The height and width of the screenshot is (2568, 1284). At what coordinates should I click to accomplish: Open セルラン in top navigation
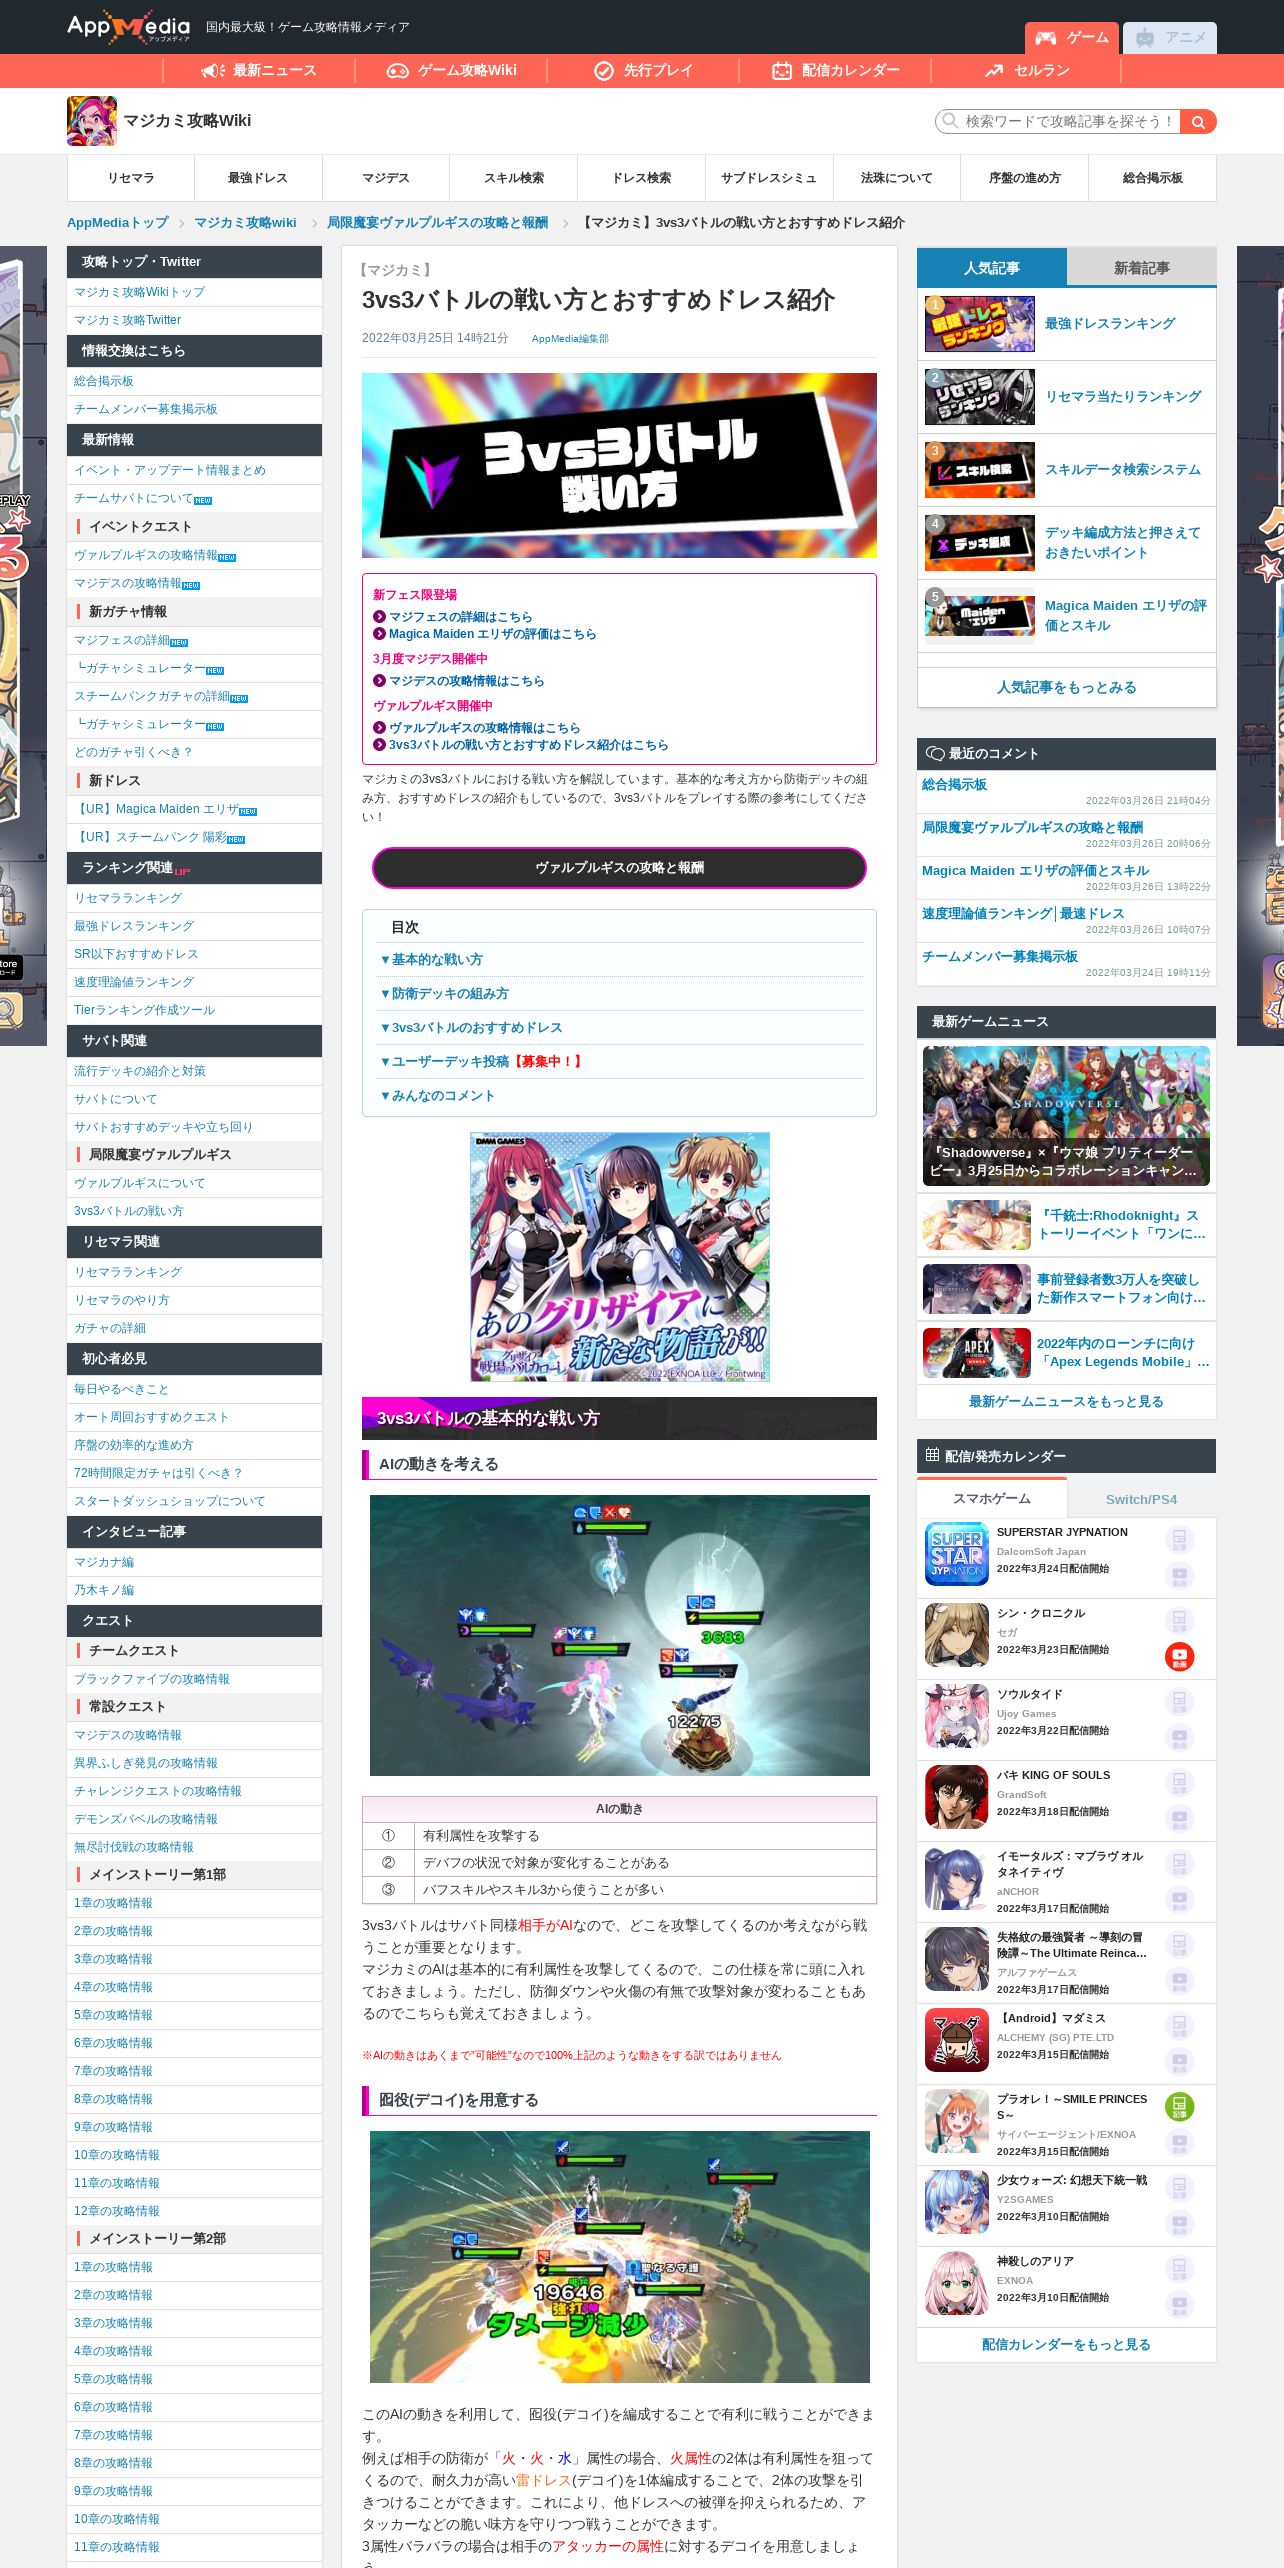click(x=1027, y=70)
